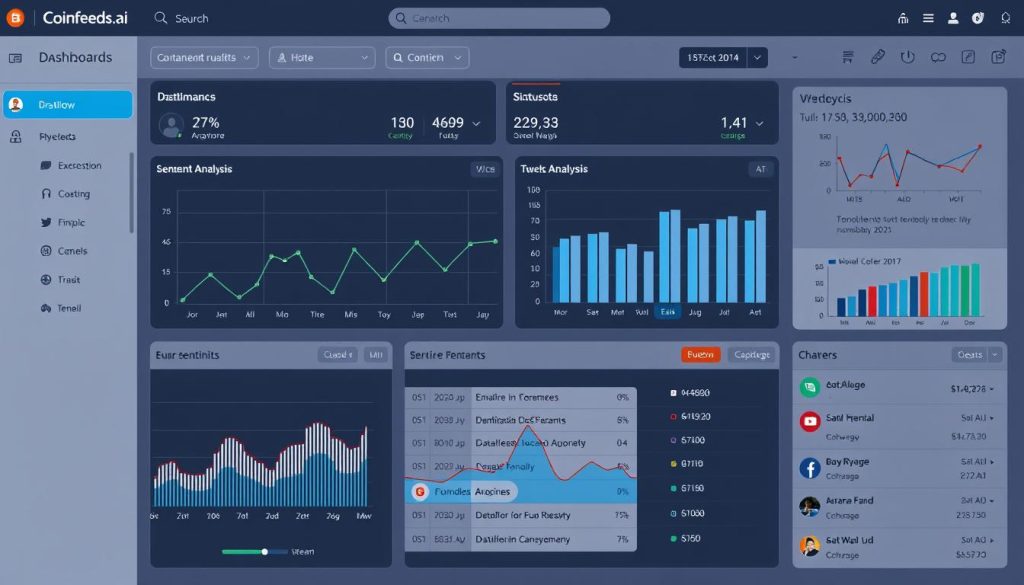Image resolution: width=1024 pixels, height=585 pixels.
Task: Open the date dropdown arrow beside 15T2ct 2014
Action: coord(758,57)
